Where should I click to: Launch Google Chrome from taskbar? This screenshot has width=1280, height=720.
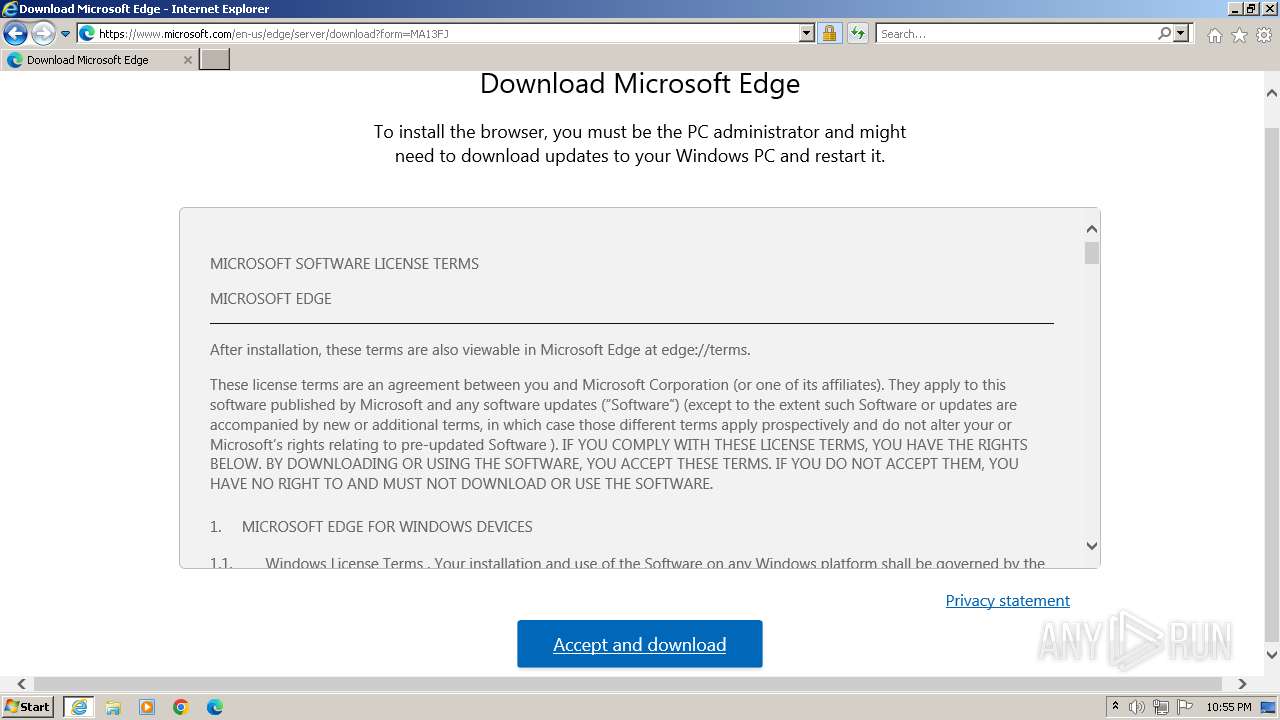(181, 707)
